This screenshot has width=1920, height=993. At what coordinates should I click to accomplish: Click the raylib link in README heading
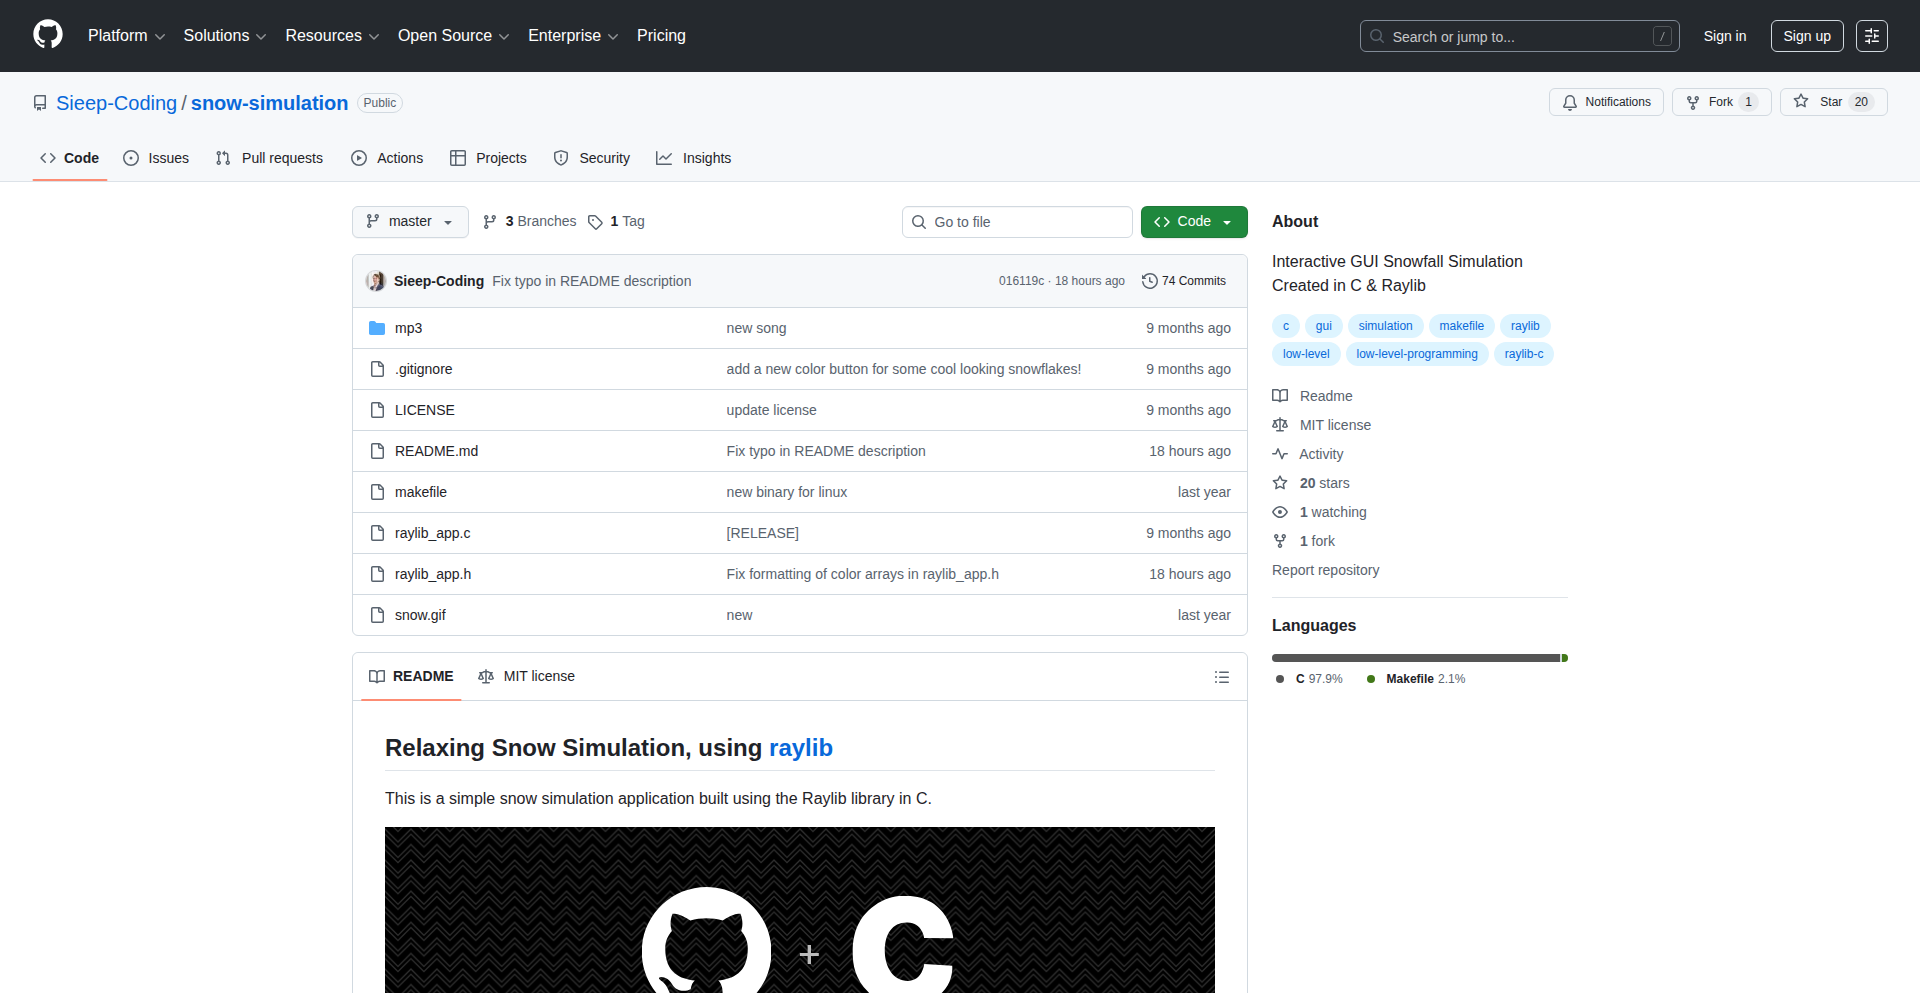pyautogui.click(x=801, y=748)
